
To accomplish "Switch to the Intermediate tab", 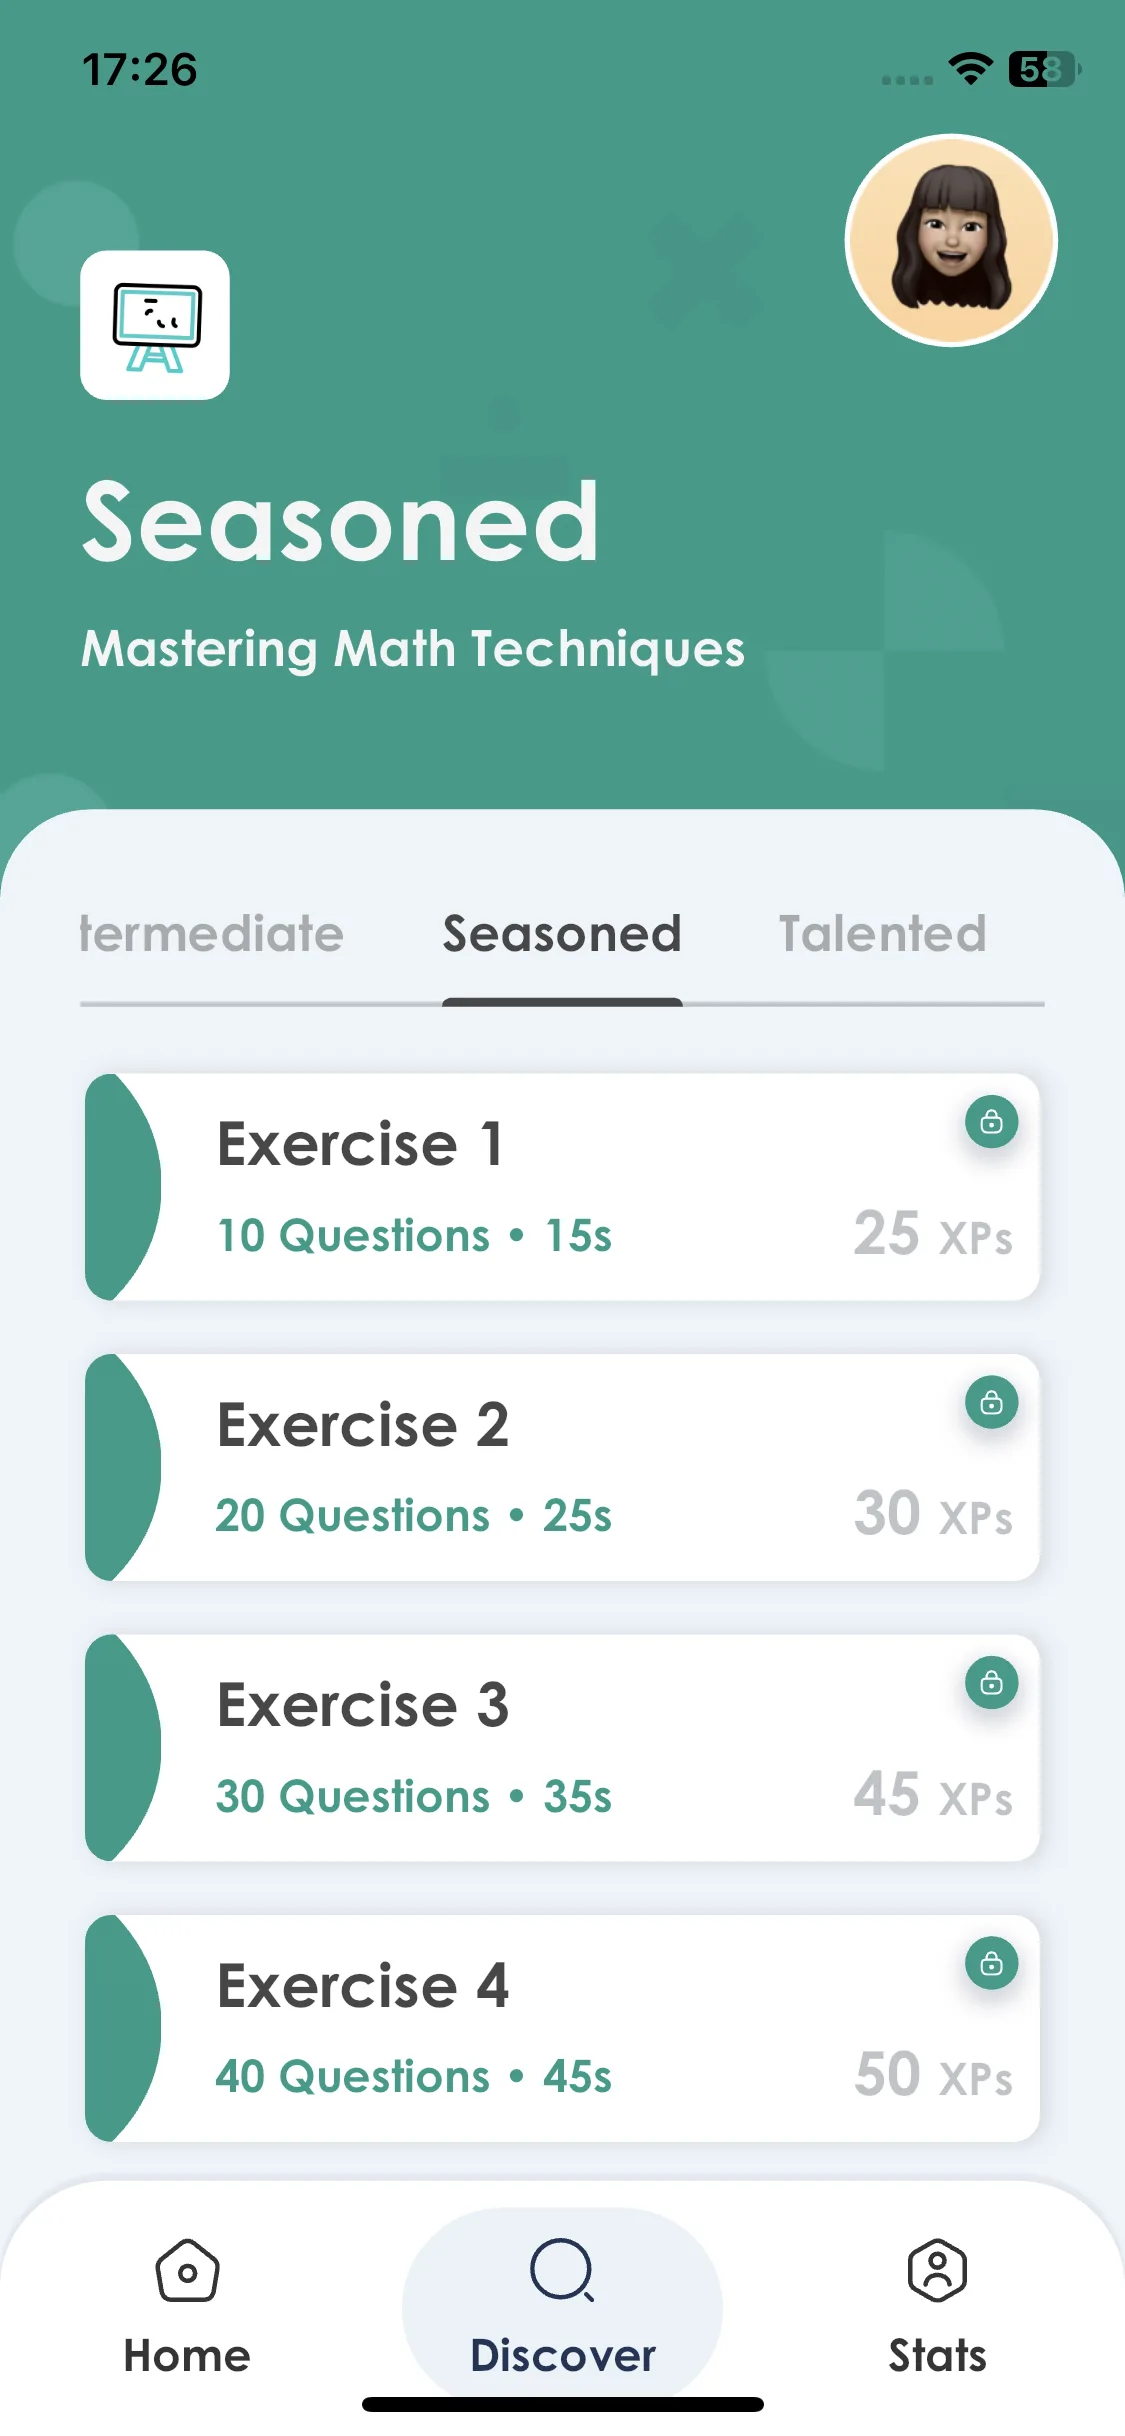I will click(x=211, y=934).
